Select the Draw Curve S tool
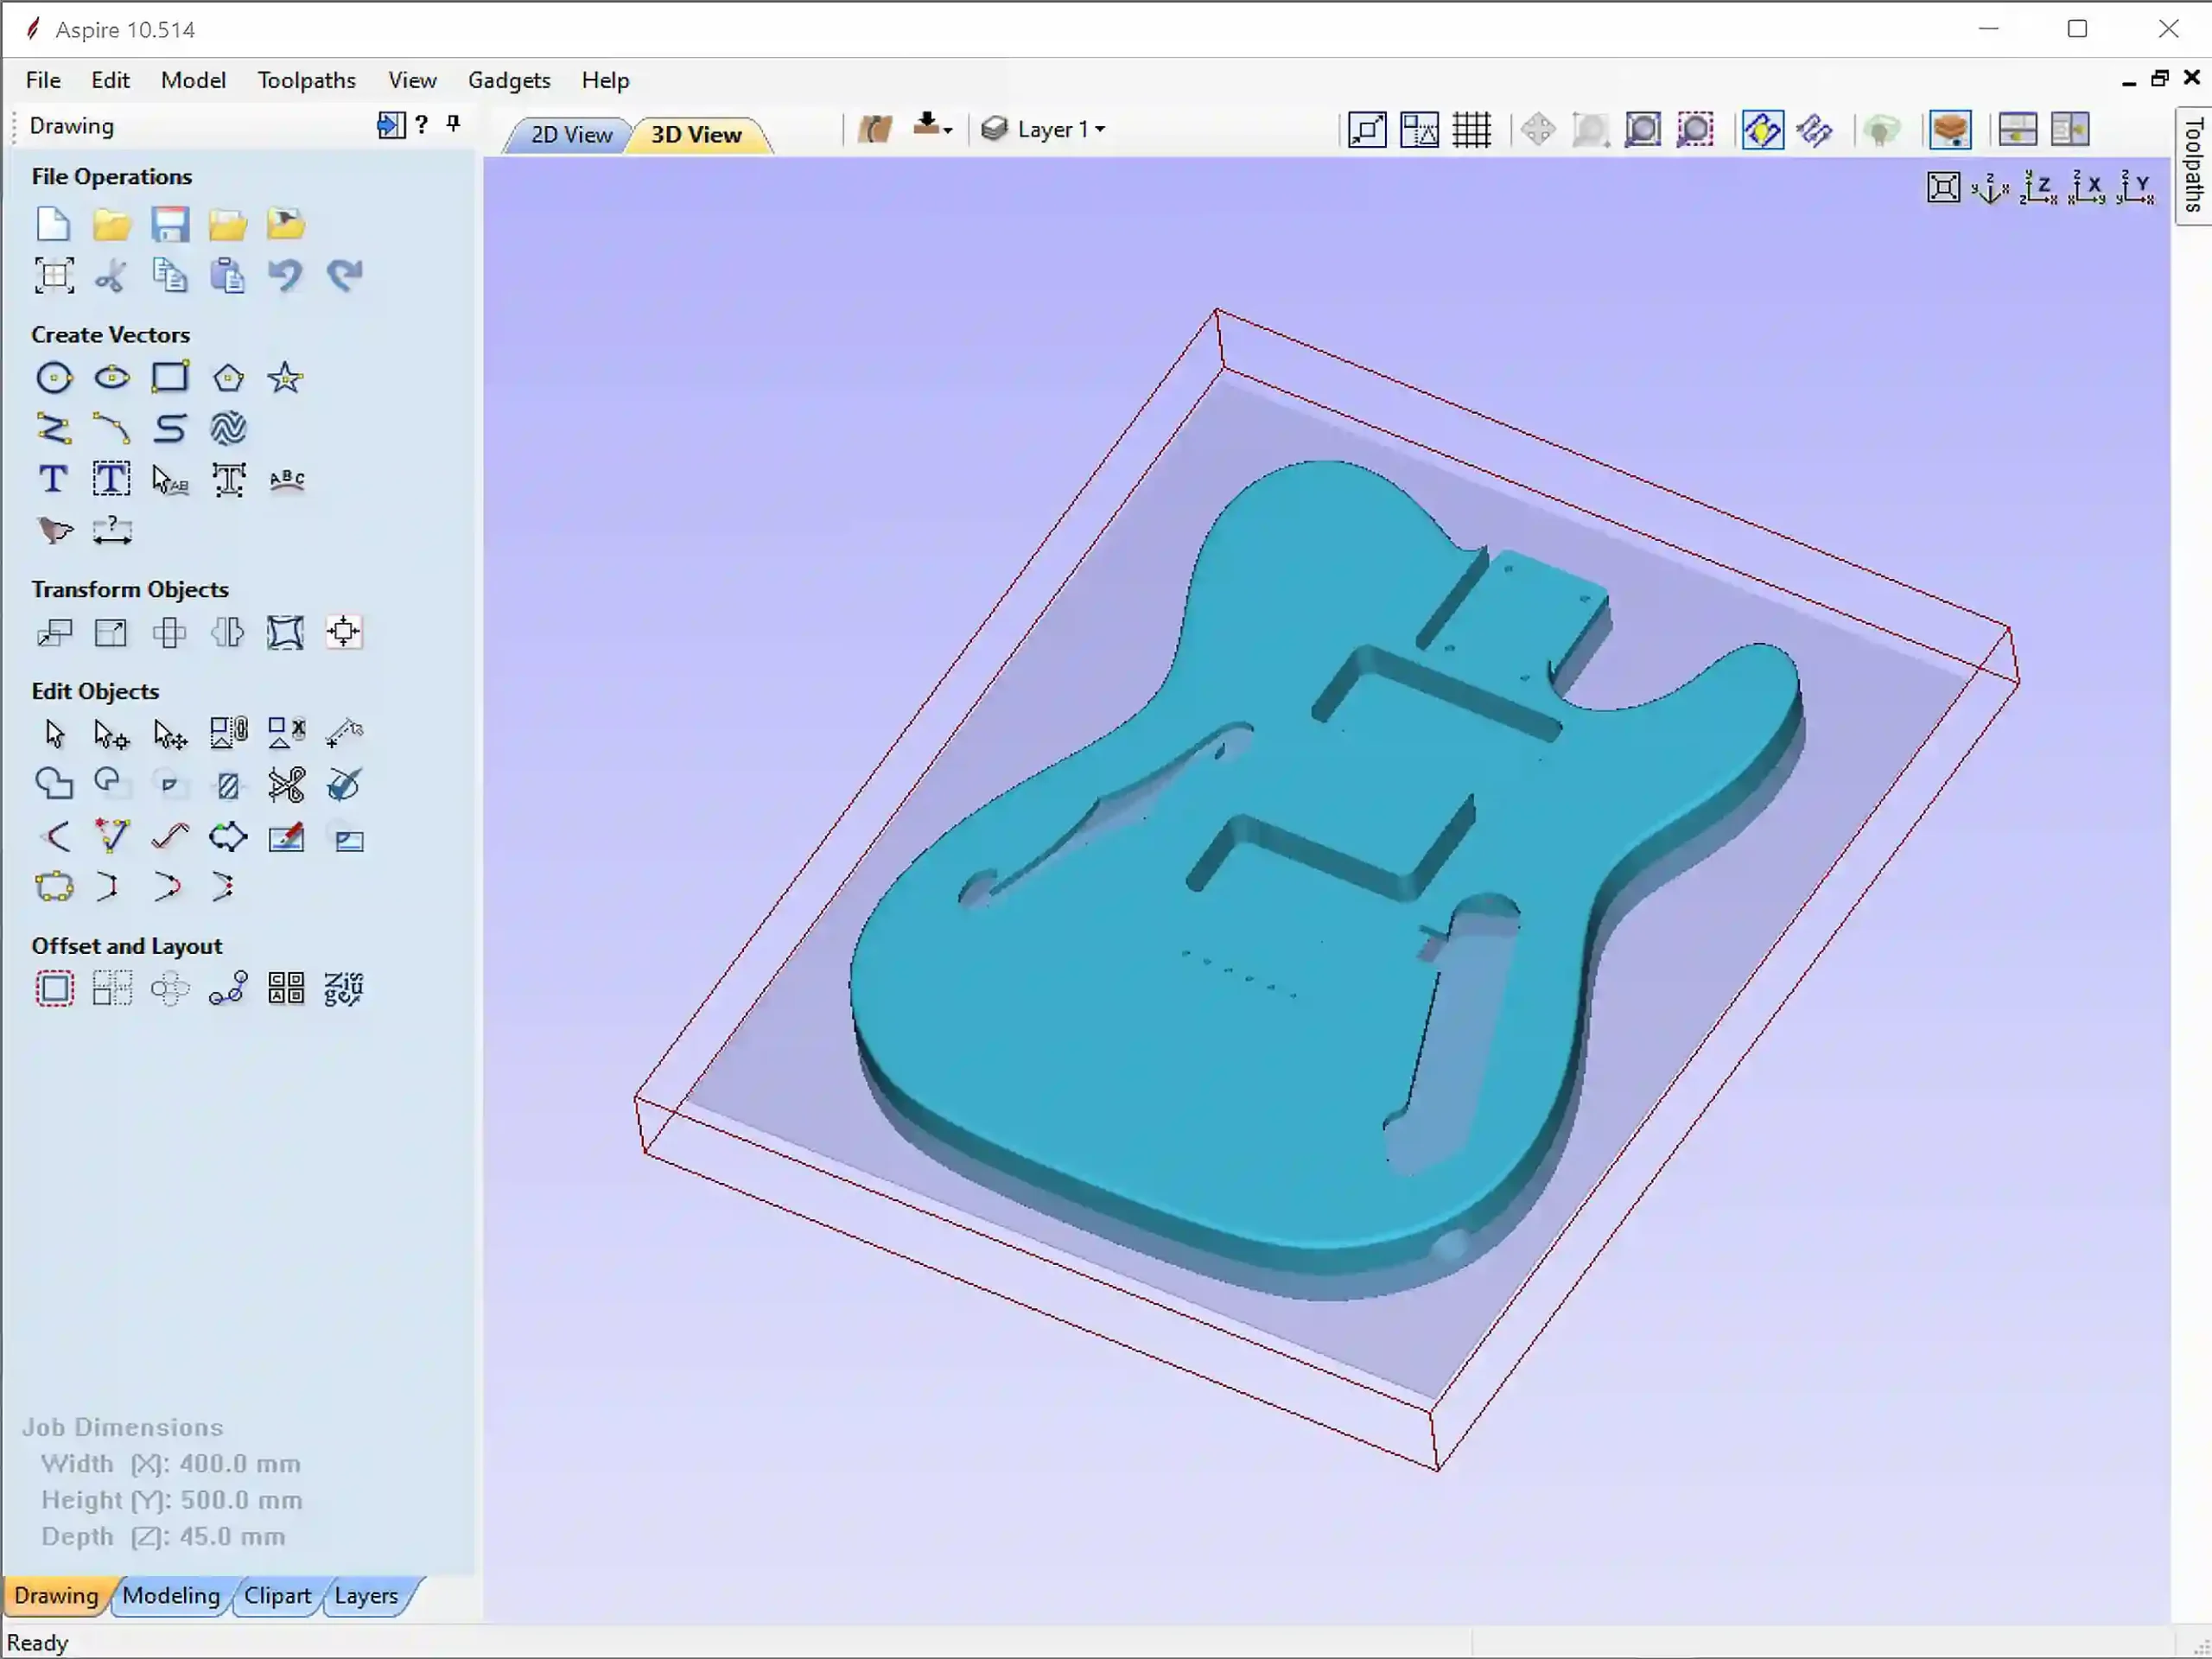This screenshot has width=2212, height=1659. coord(170,429)
